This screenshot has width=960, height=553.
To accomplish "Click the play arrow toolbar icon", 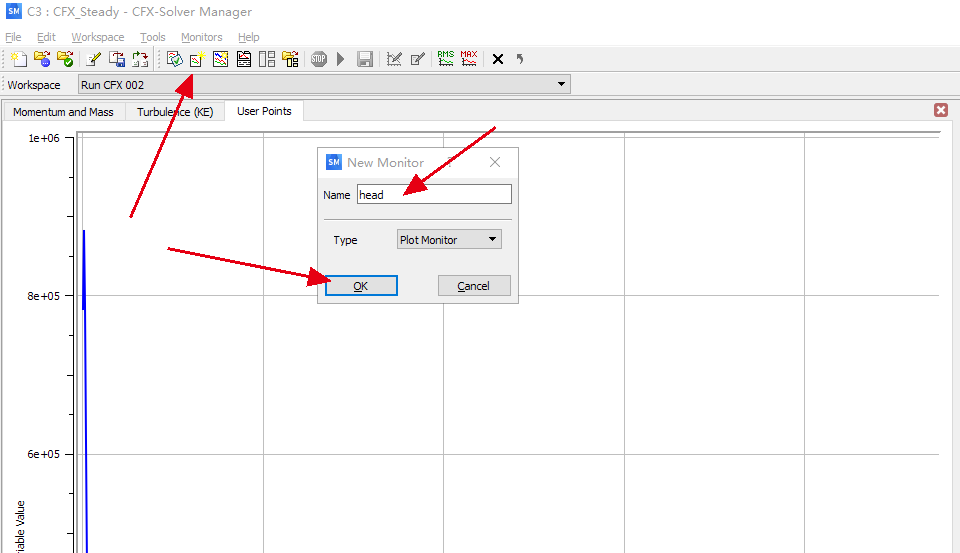I will click(x=341, y=59).
